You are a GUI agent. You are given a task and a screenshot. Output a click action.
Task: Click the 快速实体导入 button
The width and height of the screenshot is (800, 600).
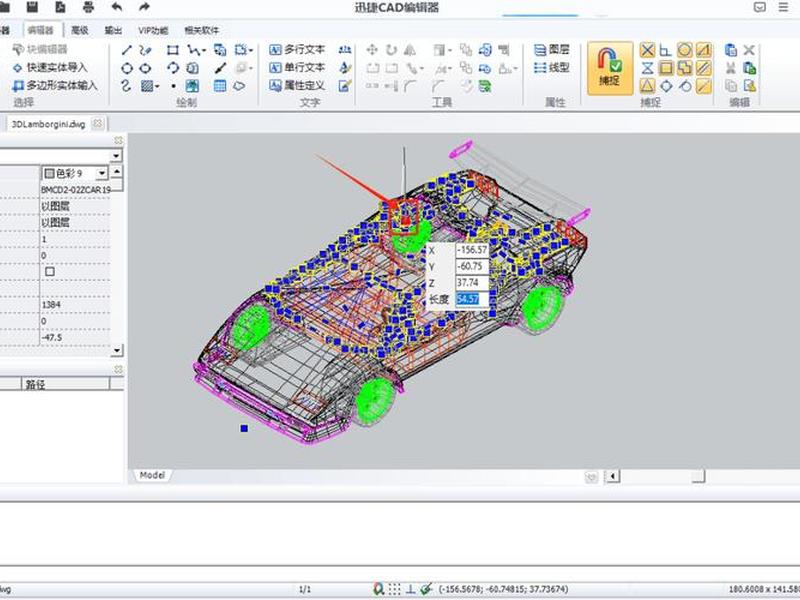pyautogui.click(x=50, y=67)
